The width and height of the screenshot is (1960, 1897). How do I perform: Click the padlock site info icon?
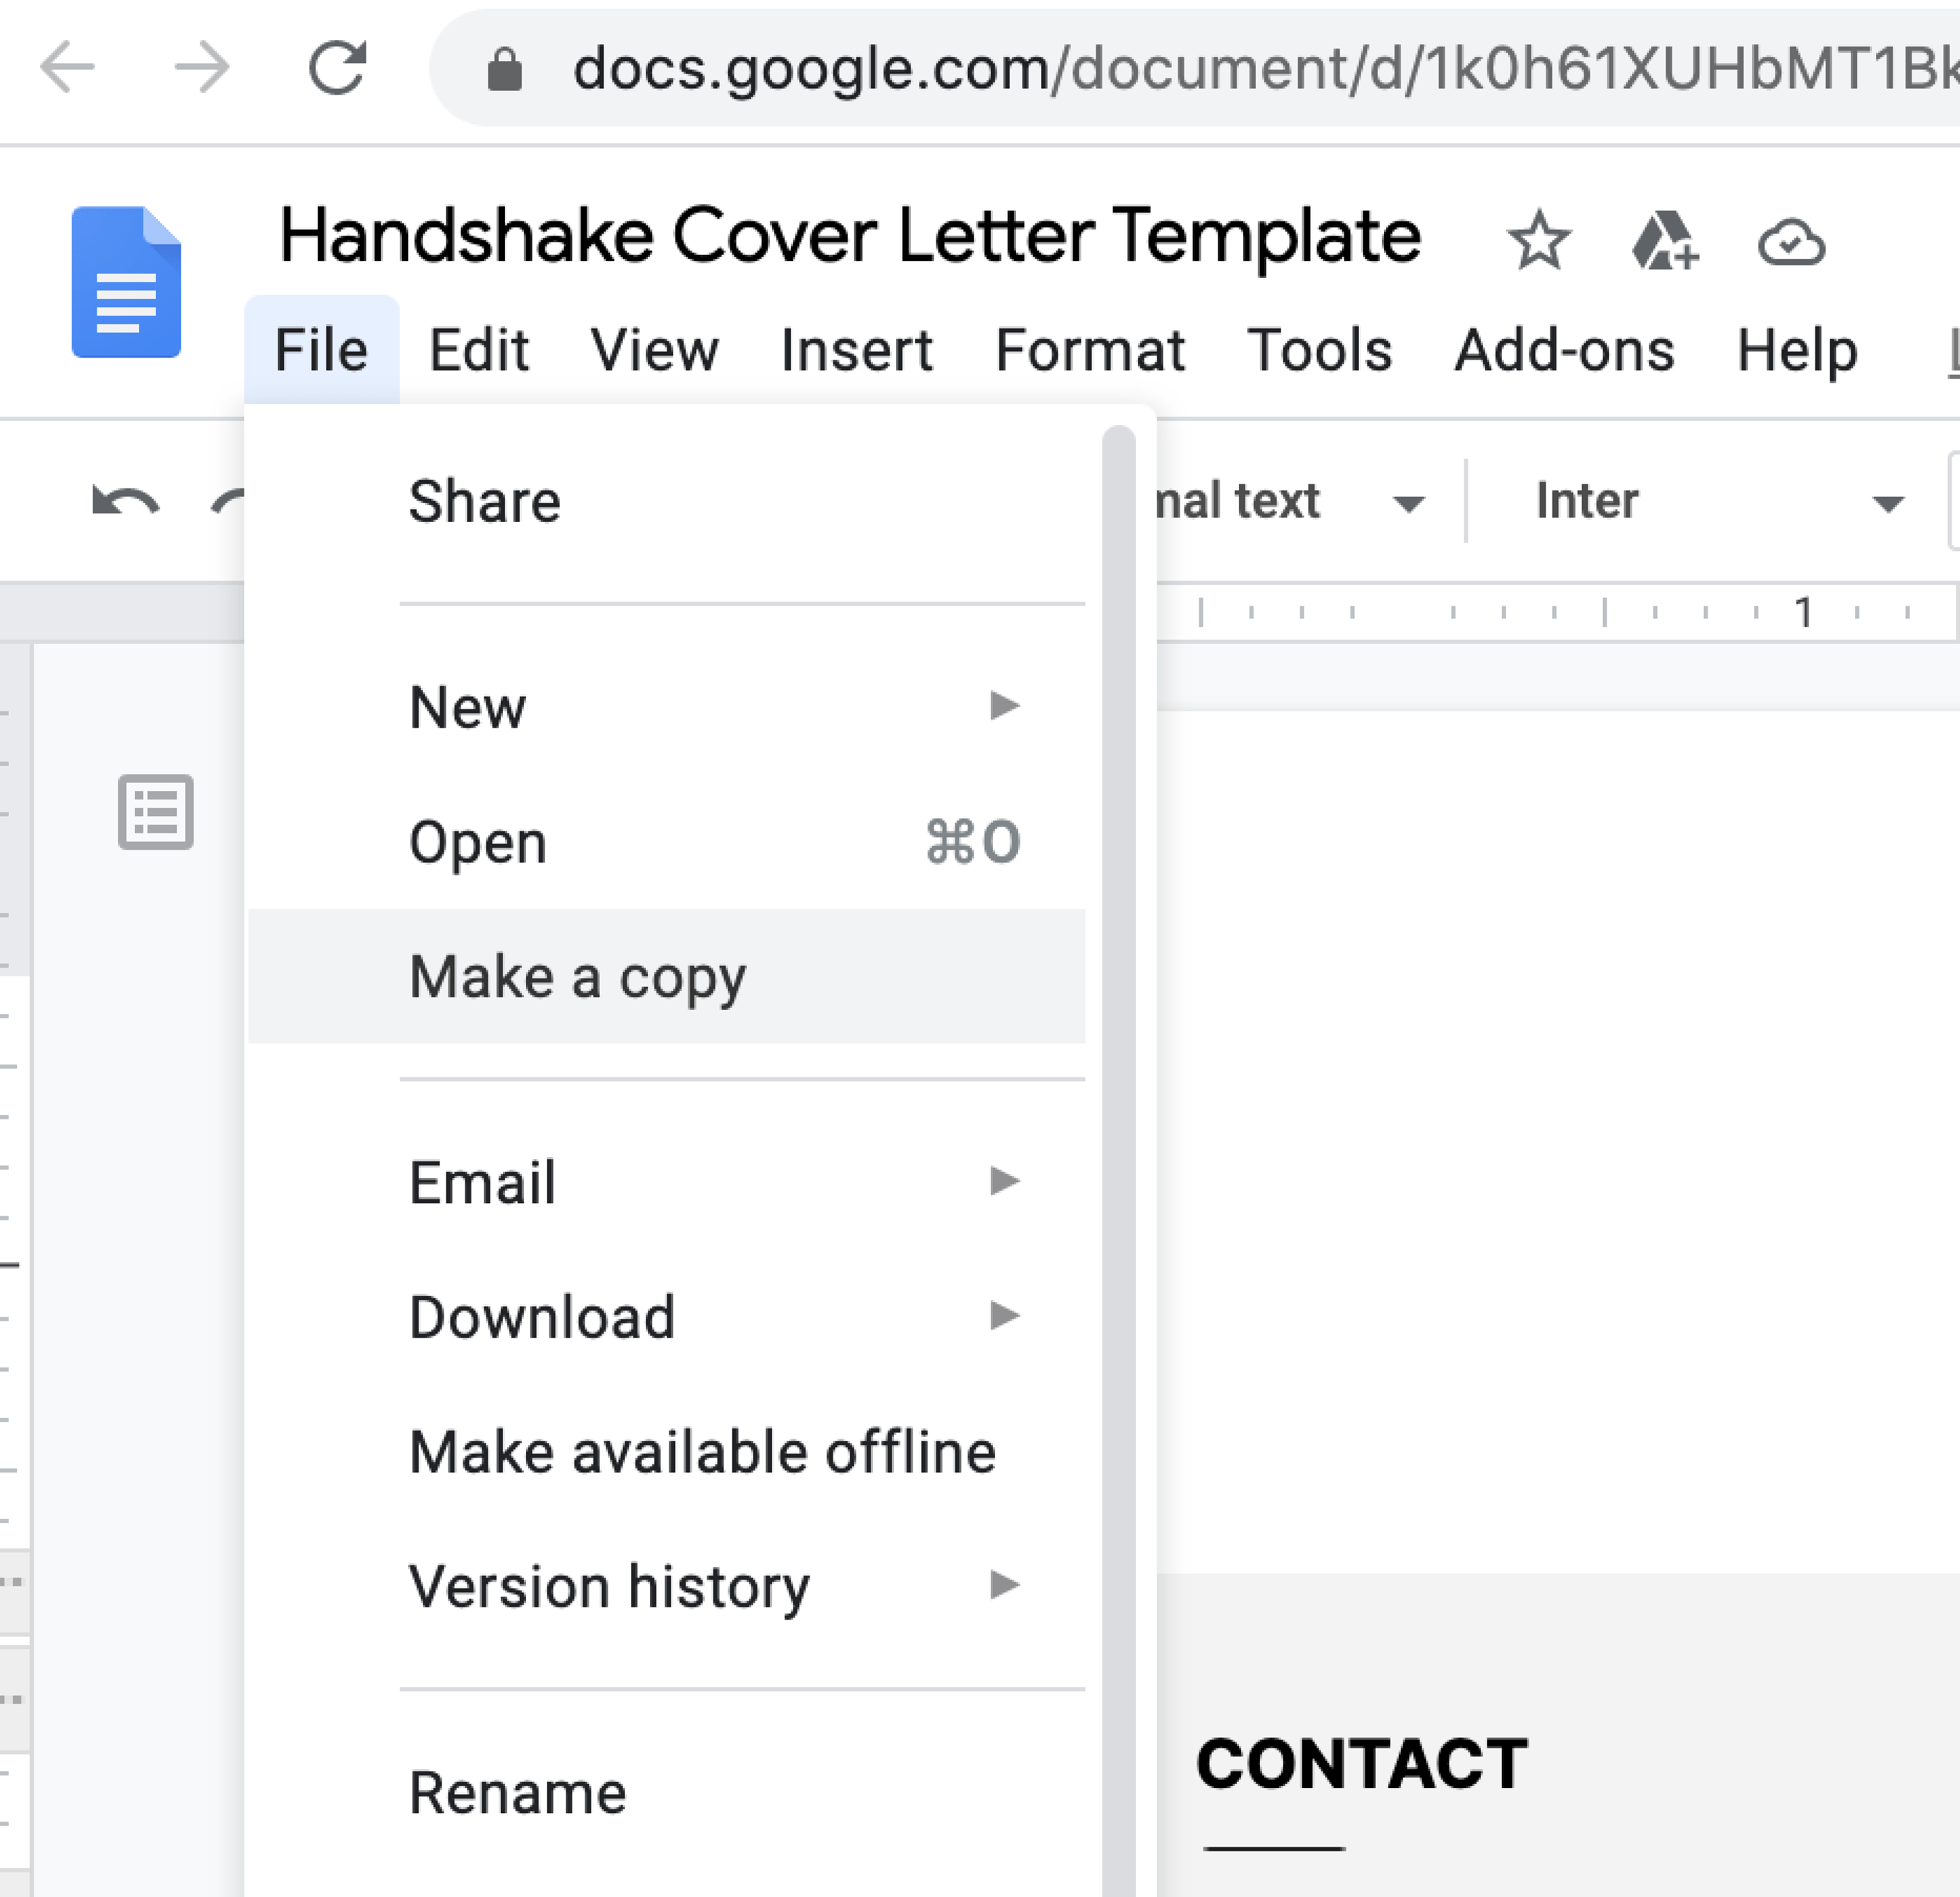click(504, 69)
